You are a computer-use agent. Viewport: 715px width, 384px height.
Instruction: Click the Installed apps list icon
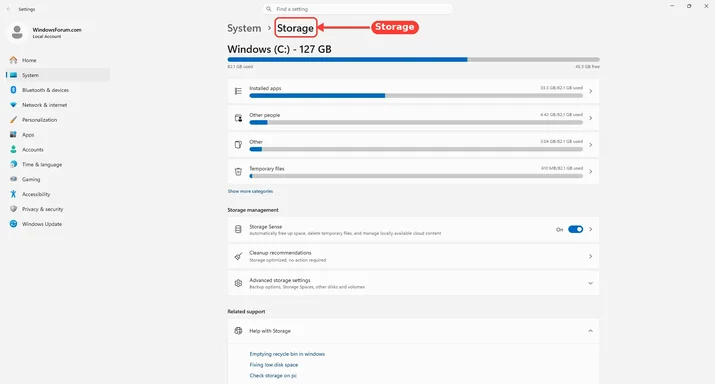click(238, 91)
